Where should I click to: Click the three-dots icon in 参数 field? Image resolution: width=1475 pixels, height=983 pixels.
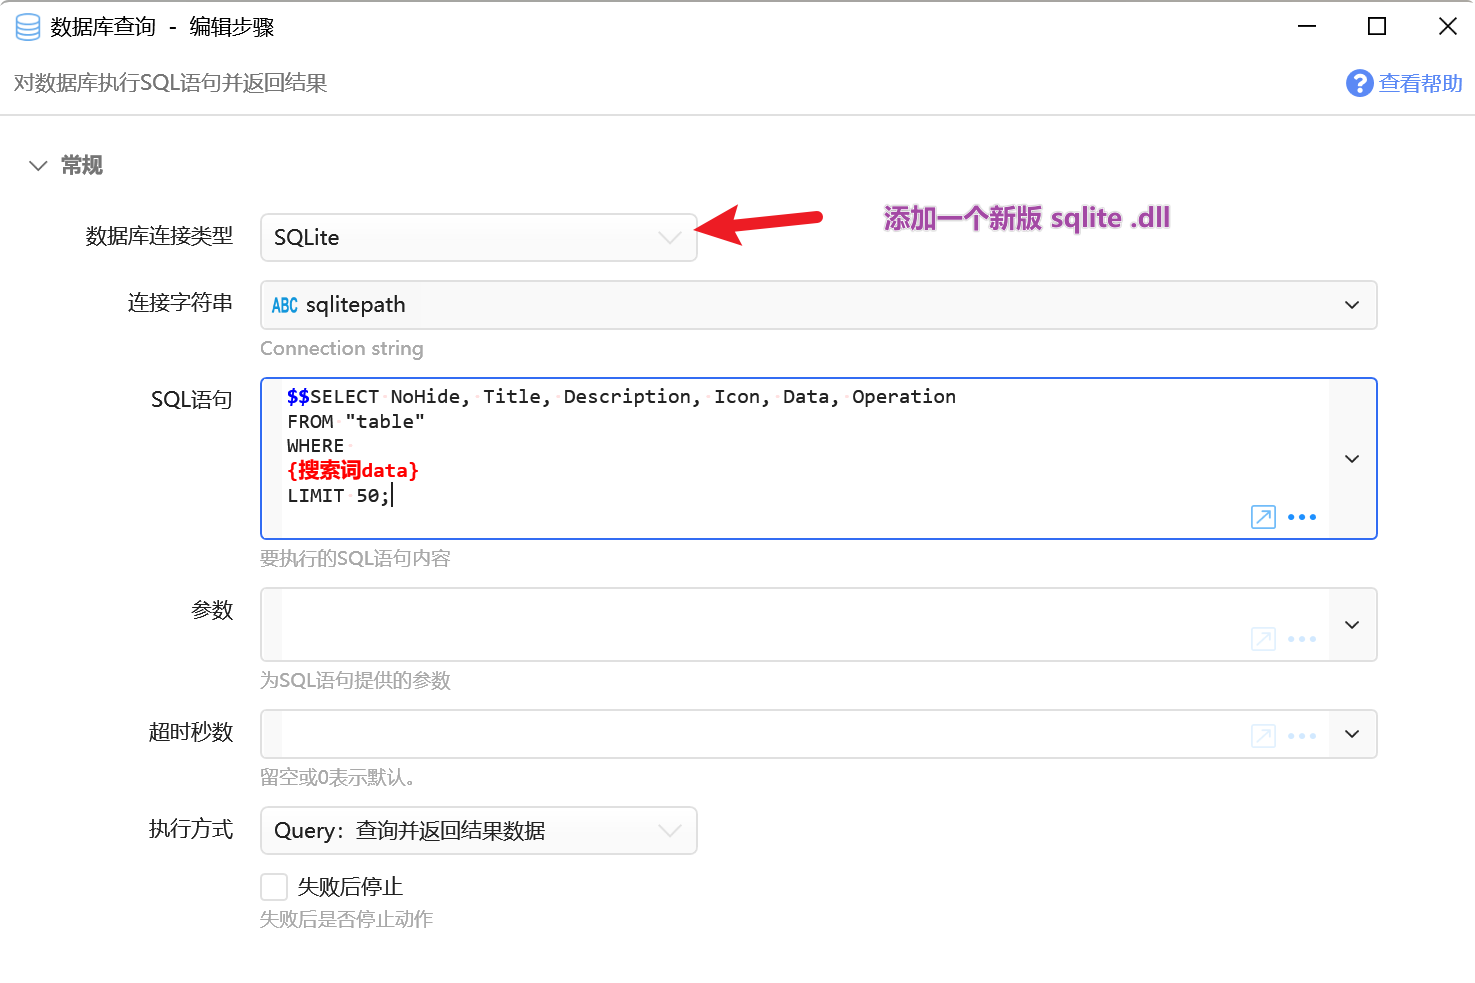click(x=1301, y=639)
